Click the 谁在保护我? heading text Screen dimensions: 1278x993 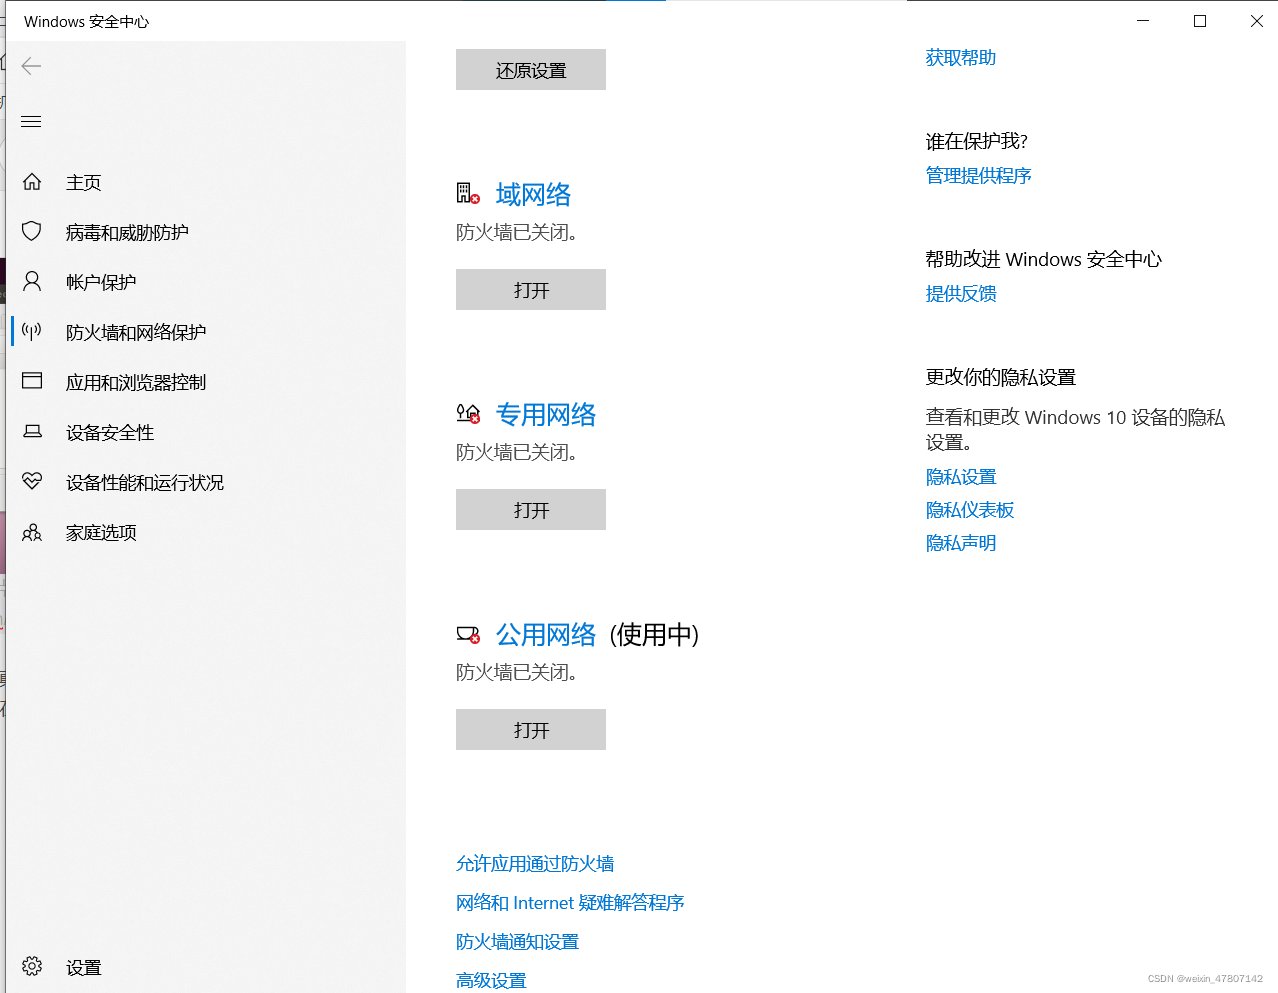point(977,141)
